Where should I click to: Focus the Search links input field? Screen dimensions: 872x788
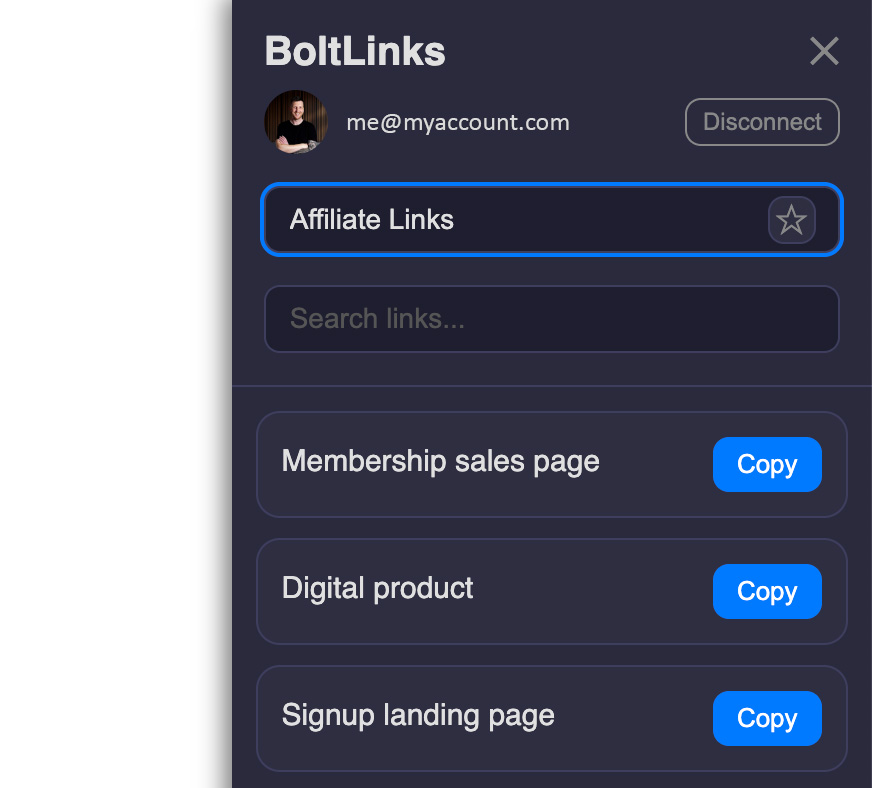[x=552, y=319]
